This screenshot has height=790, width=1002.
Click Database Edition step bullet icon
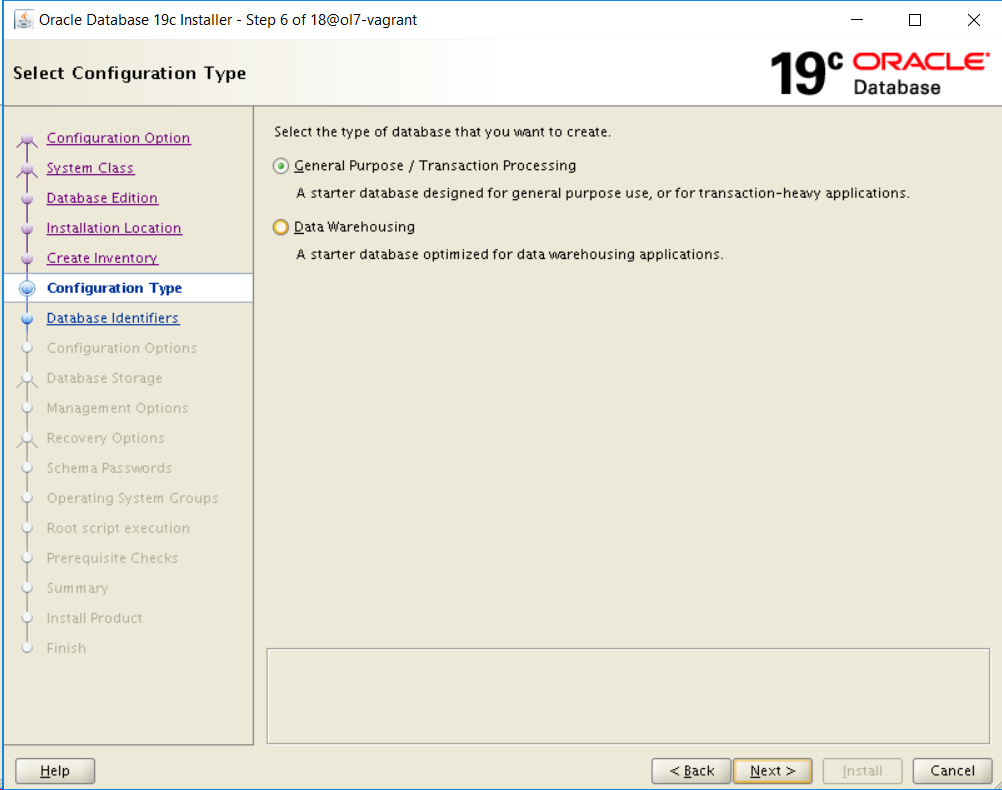(x=27, y=199)
